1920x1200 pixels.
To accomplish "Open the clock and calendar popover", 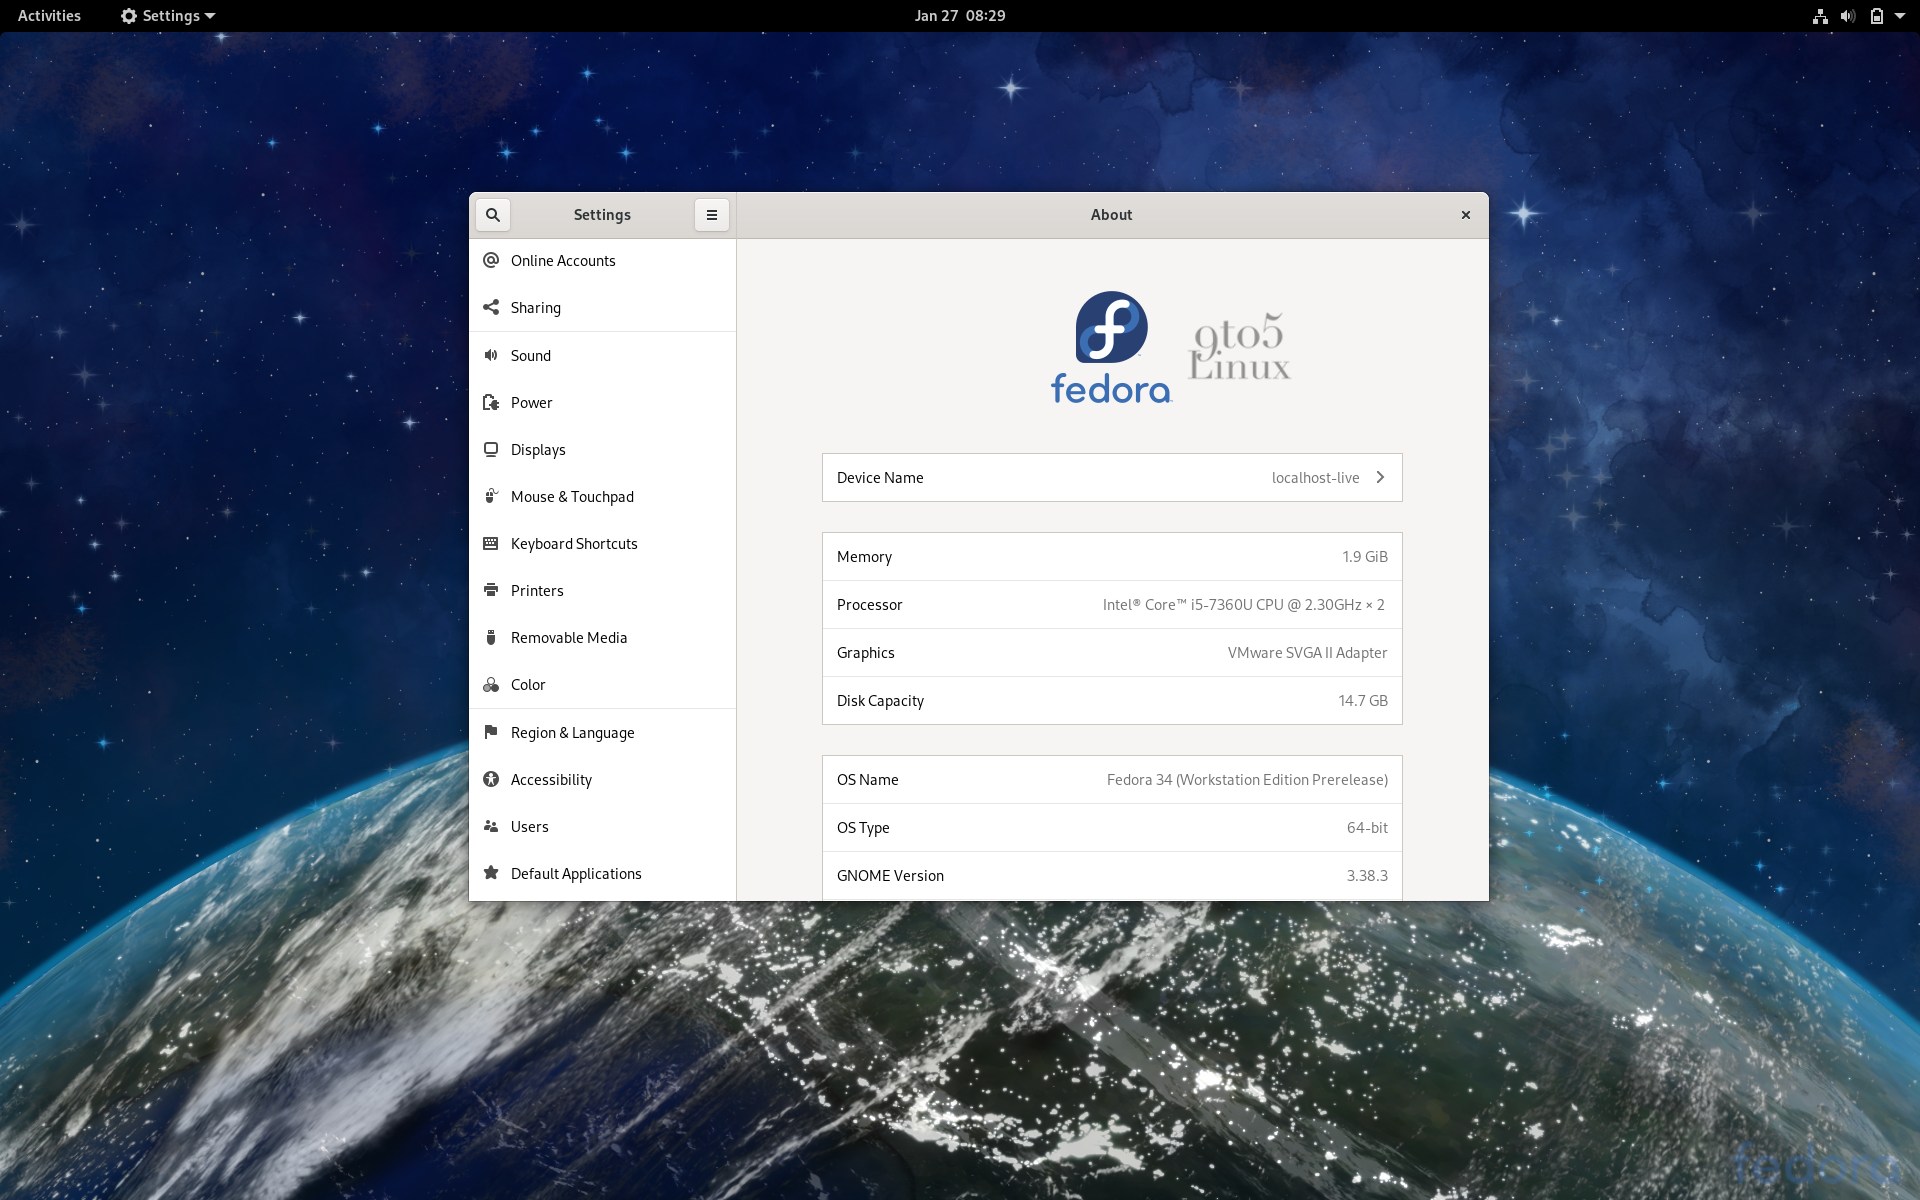I will [959, 16].
